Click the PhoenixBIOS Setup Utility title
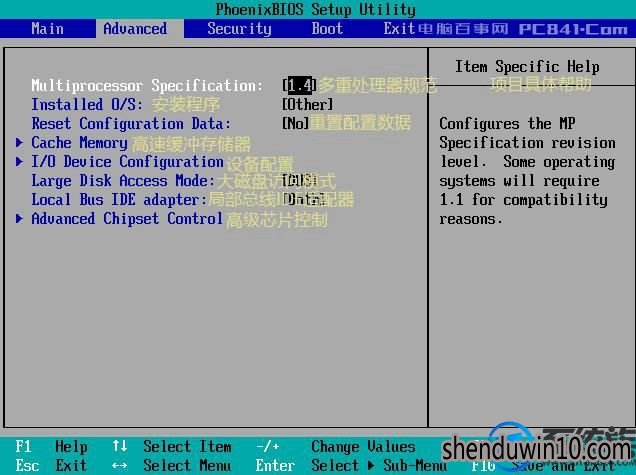The width and height of the screenshot is (636, 475). pyautogui.click(x=315, y=9)
